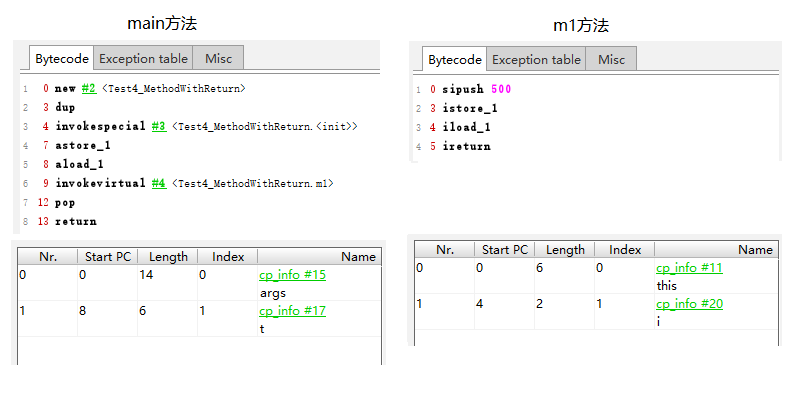This screenshot has height=394, width=797.
Task: Click Start PC value 8 in main table
Action: 82,311
